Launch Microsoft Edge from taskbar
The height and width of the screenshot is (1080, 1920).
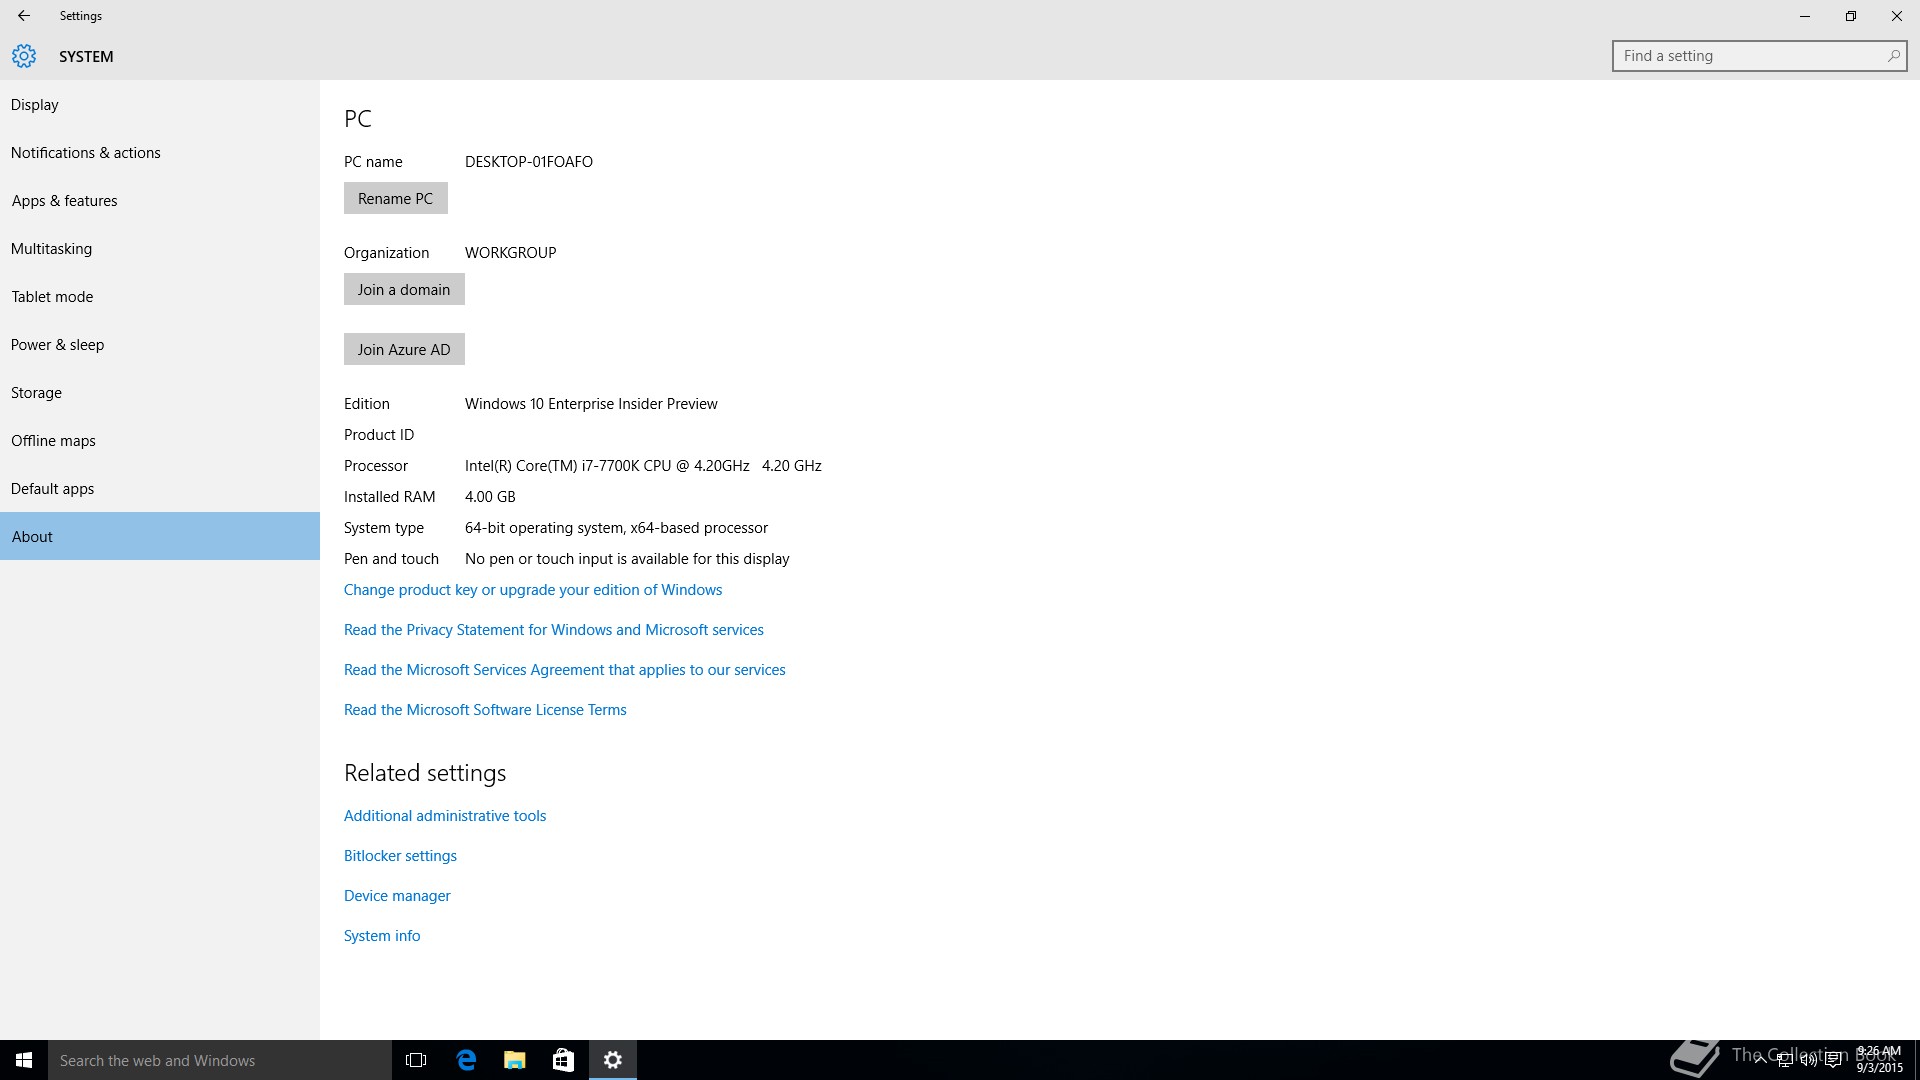(x=466, y=1060)
